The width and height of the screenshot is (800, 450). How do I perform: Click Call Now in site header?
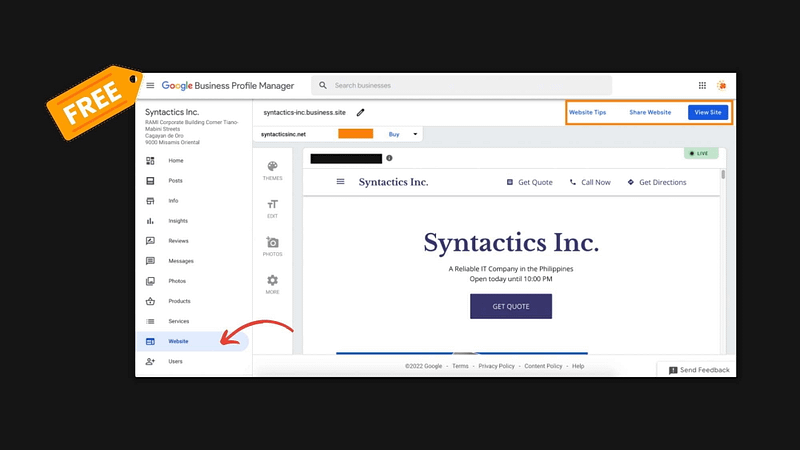pos(590,182)
